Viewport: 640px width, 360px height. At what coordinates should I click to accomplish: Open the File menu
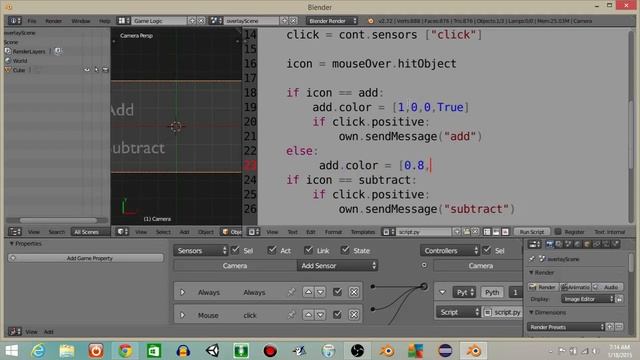point(32,21)
